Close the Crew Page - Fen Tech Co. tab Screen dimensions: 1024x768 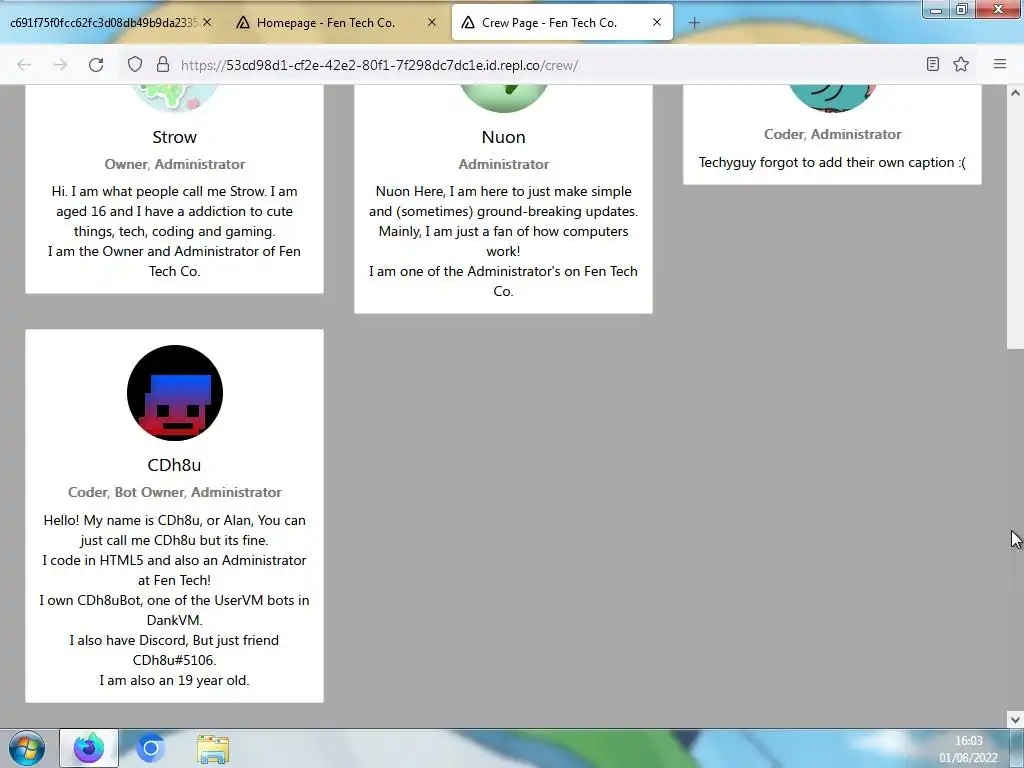click(657, 22)
